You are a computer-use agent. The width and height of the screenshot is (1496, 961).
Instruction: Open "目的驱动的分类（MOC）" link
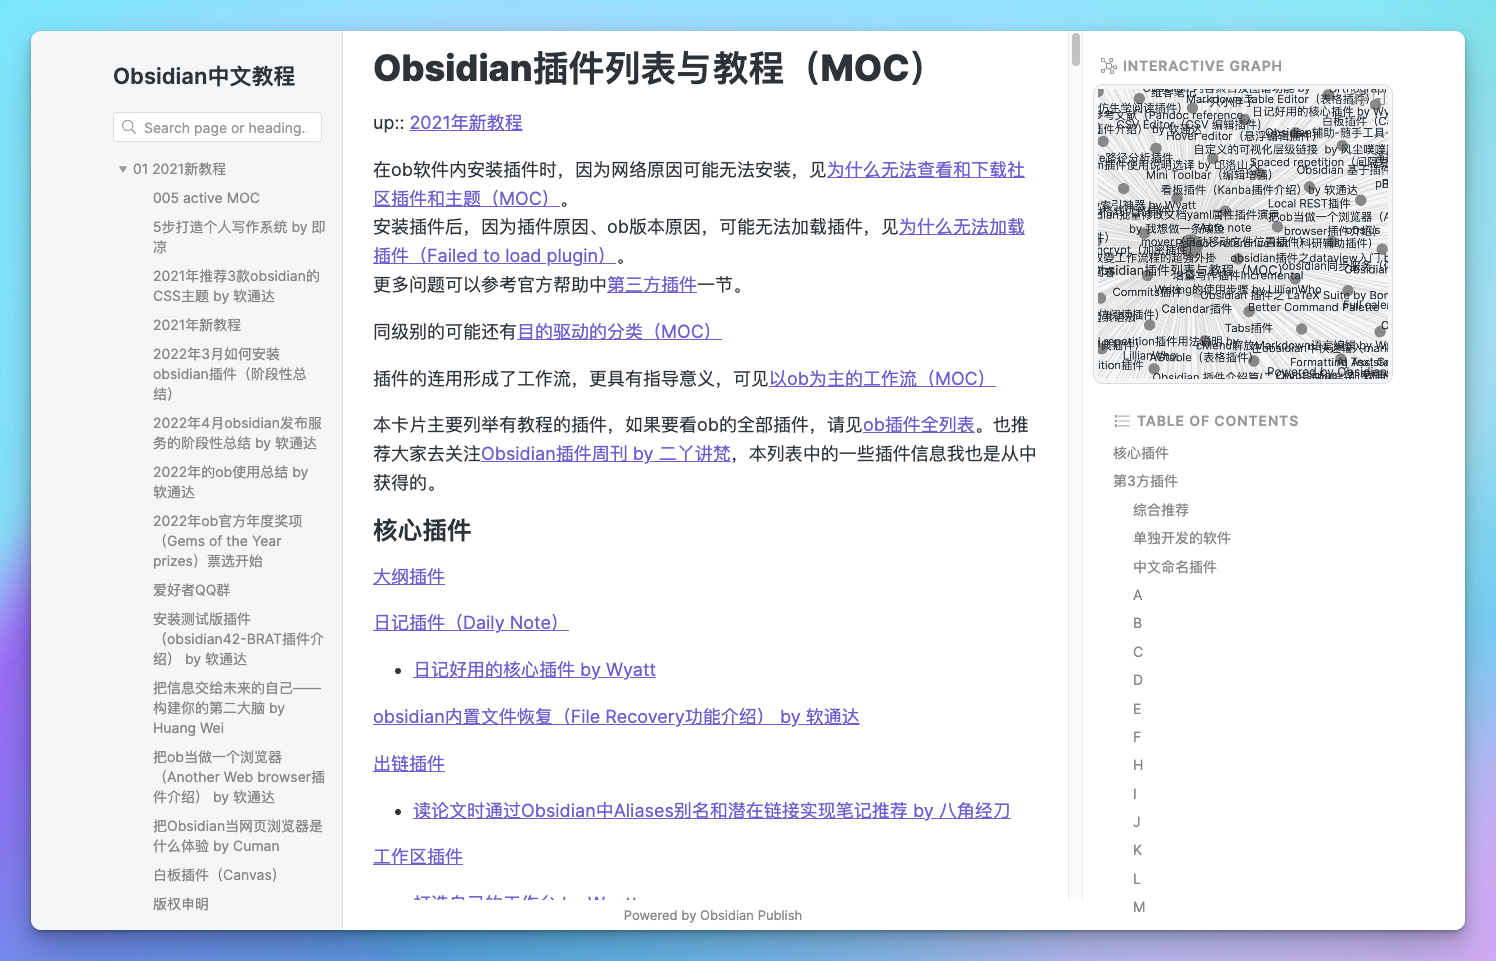pos(618,331)
